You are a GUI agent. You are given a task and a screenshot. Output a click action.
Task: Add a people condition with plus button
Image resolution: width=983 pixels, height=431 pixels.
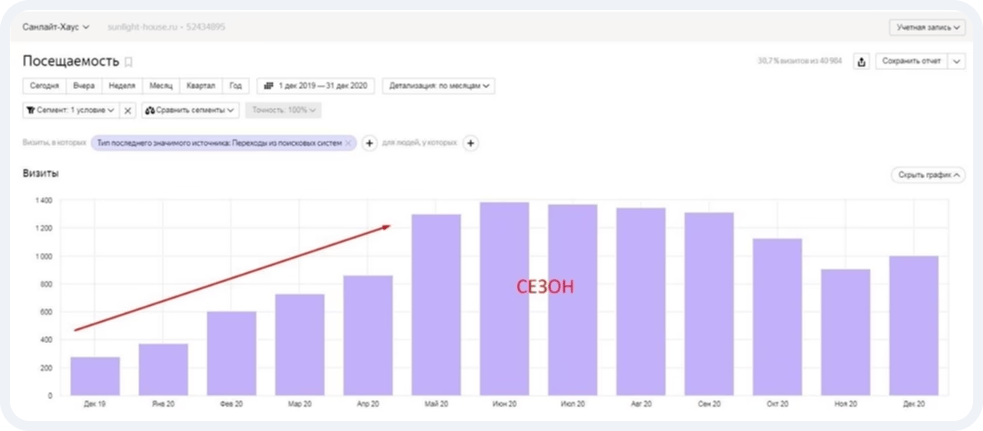[x=471, y=144]
